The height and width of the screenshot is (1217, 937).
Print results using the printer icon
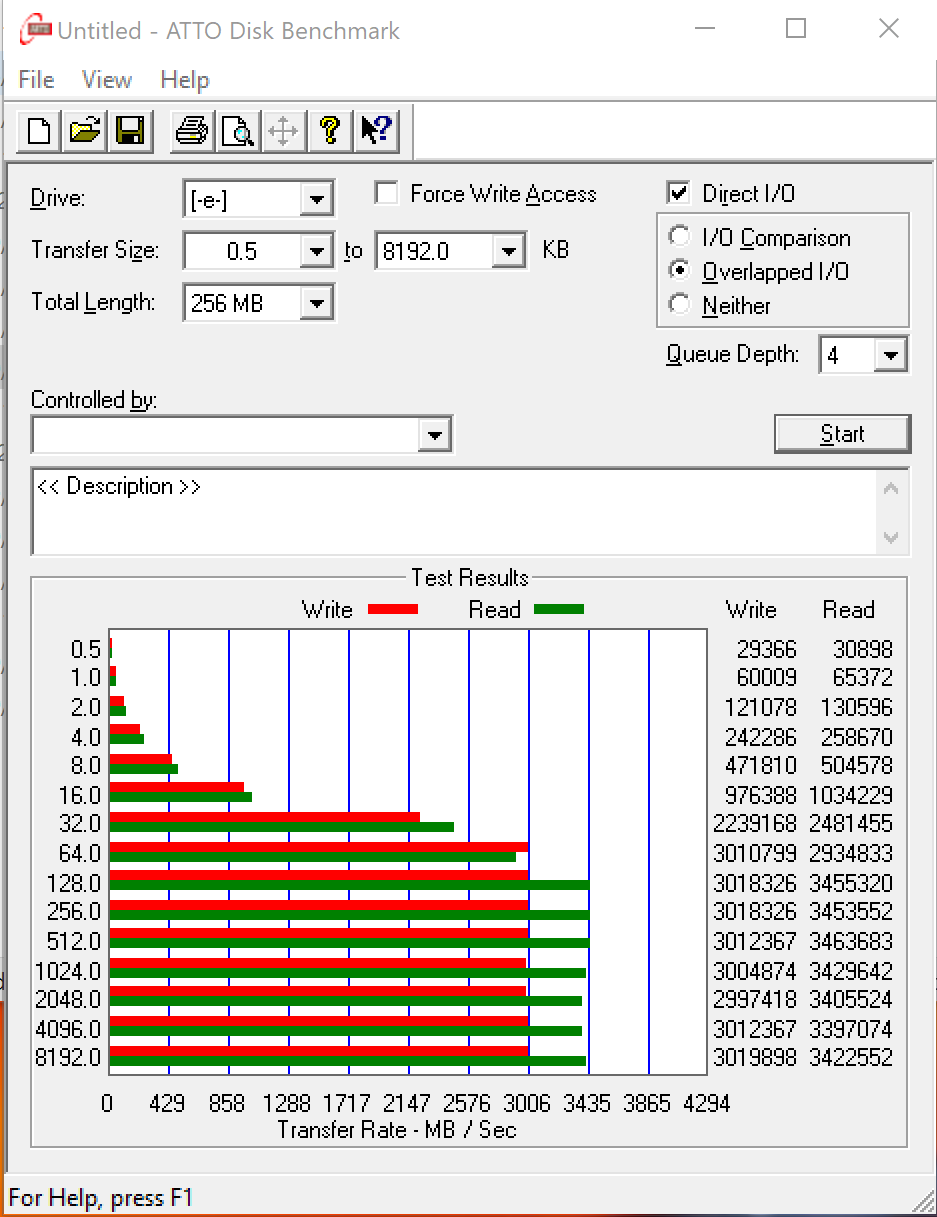coord(191,131)
